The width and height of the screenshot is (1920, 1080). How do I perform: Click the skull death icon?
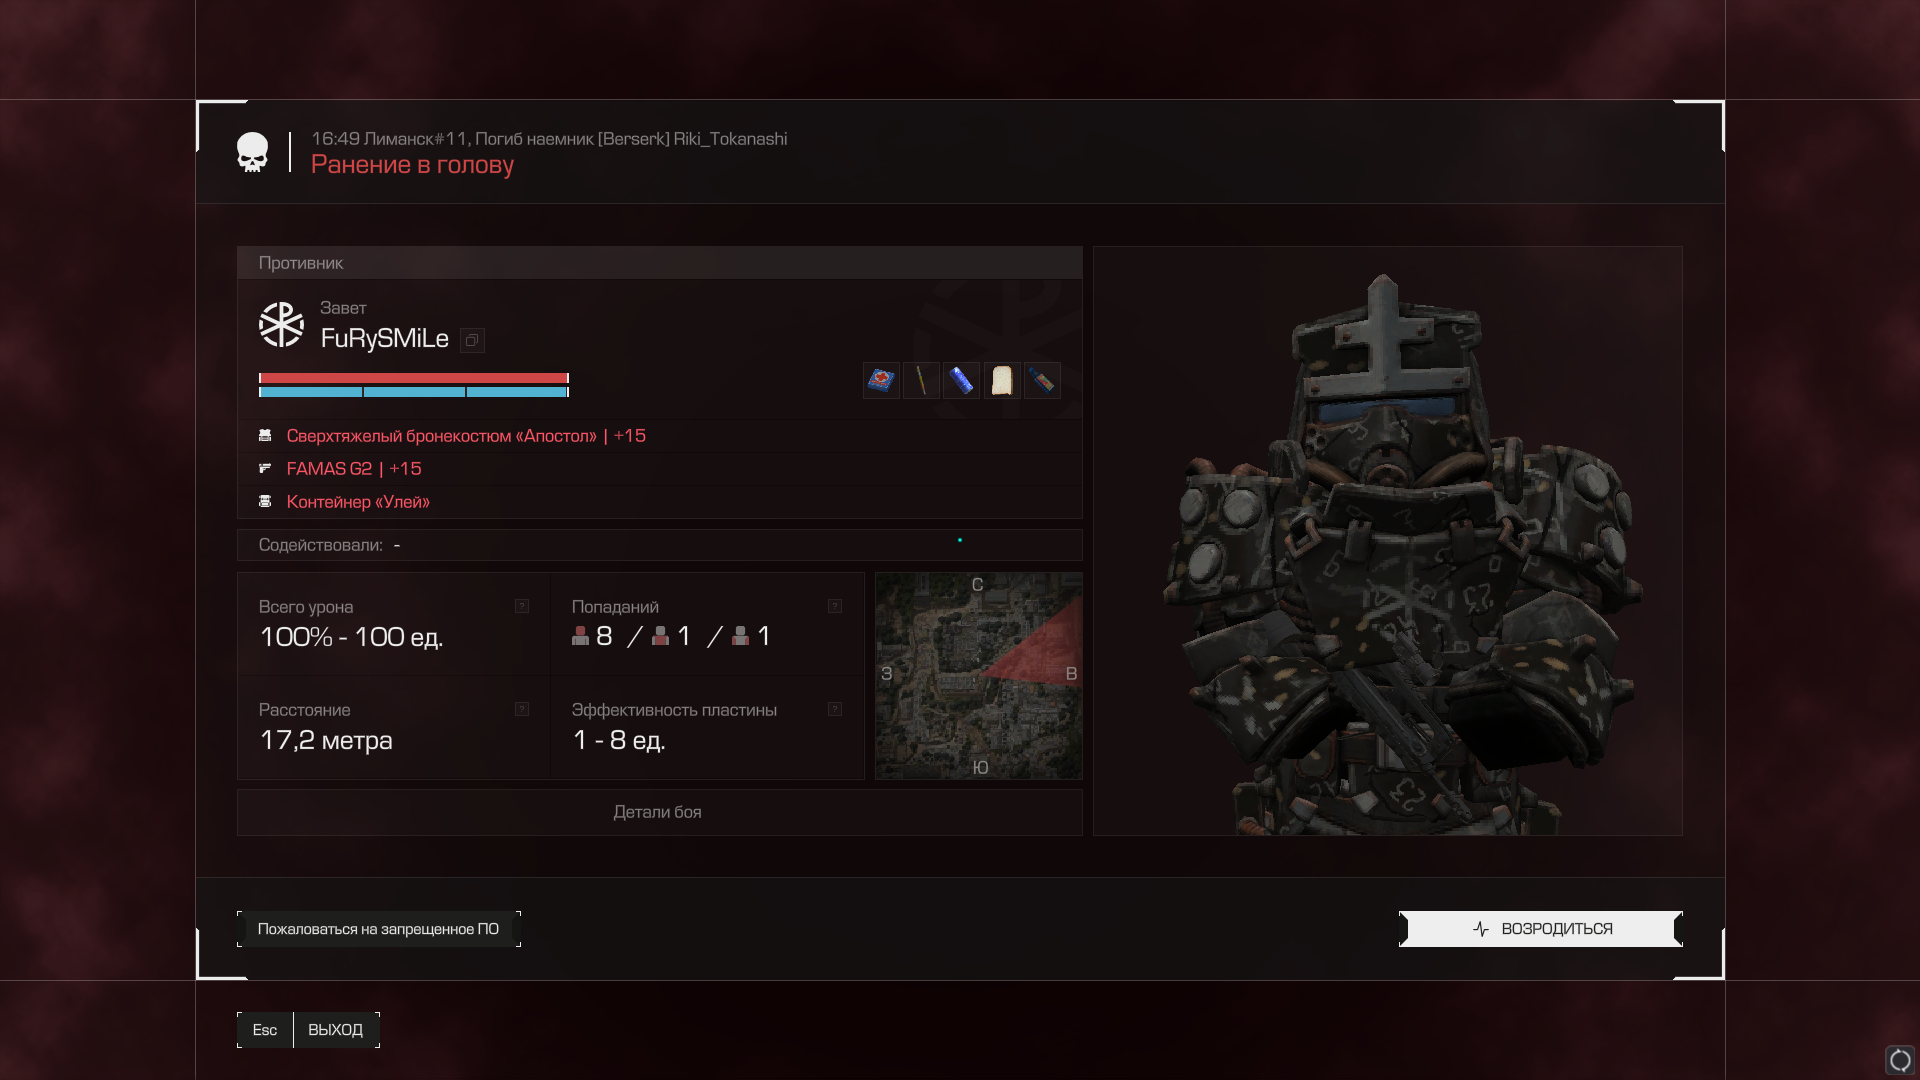252,152
